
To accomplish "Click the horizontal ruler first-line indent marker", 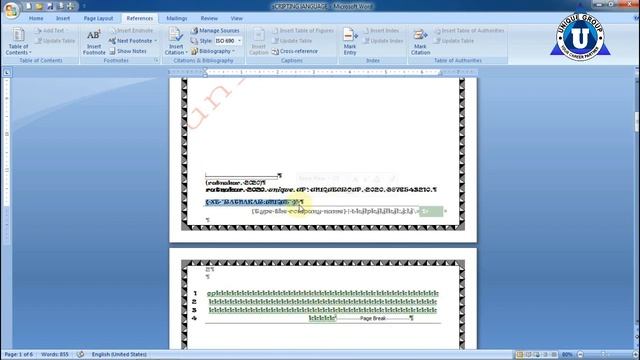I will tap(205, 70).
